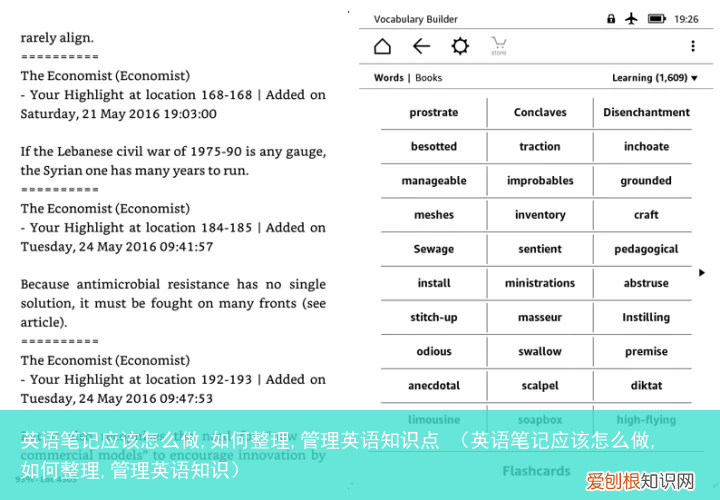Click highlight header at location 184-185
720x500 pixels.
point(173,237)
